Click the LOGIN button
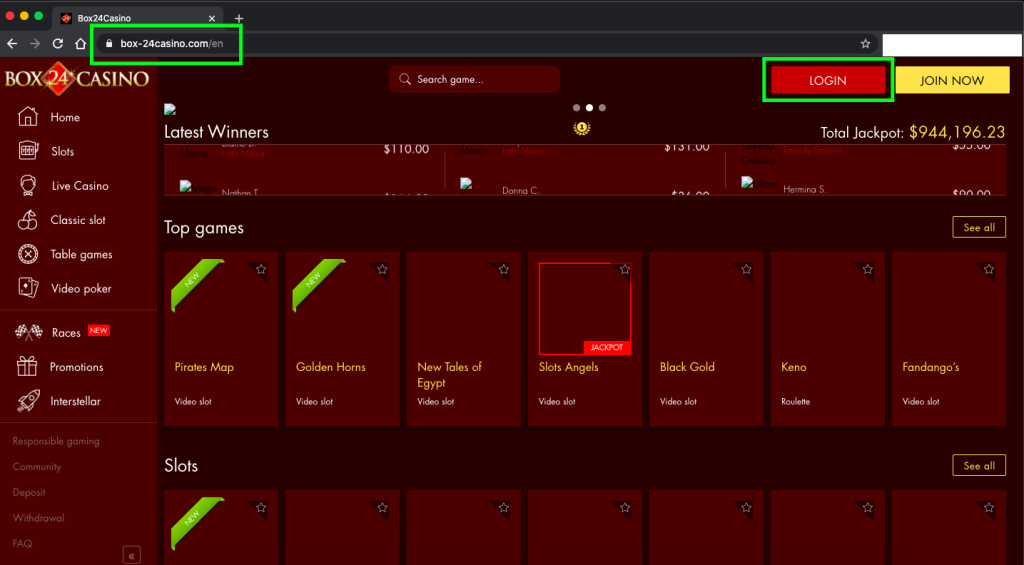This screenshot has width=1024, height=565. (x=828, y=80)
